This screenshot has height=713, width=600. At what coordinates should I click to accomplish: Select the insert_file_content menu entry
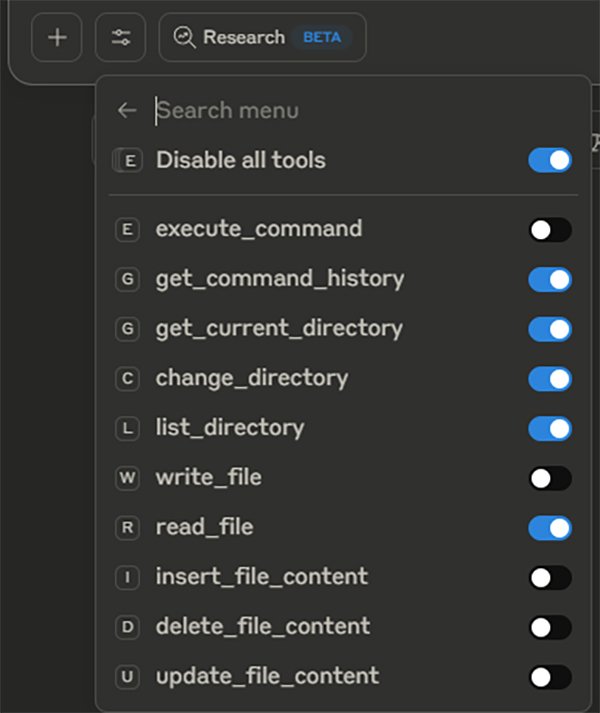[x=262, y=577]
